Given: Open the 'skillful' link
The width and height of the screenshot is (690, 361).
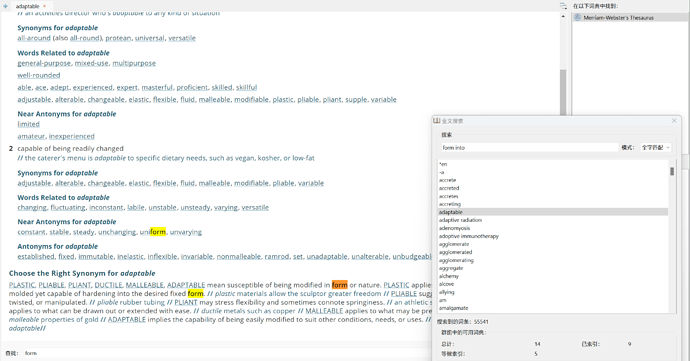Looking at the screenshot, I should coord(246,87).
